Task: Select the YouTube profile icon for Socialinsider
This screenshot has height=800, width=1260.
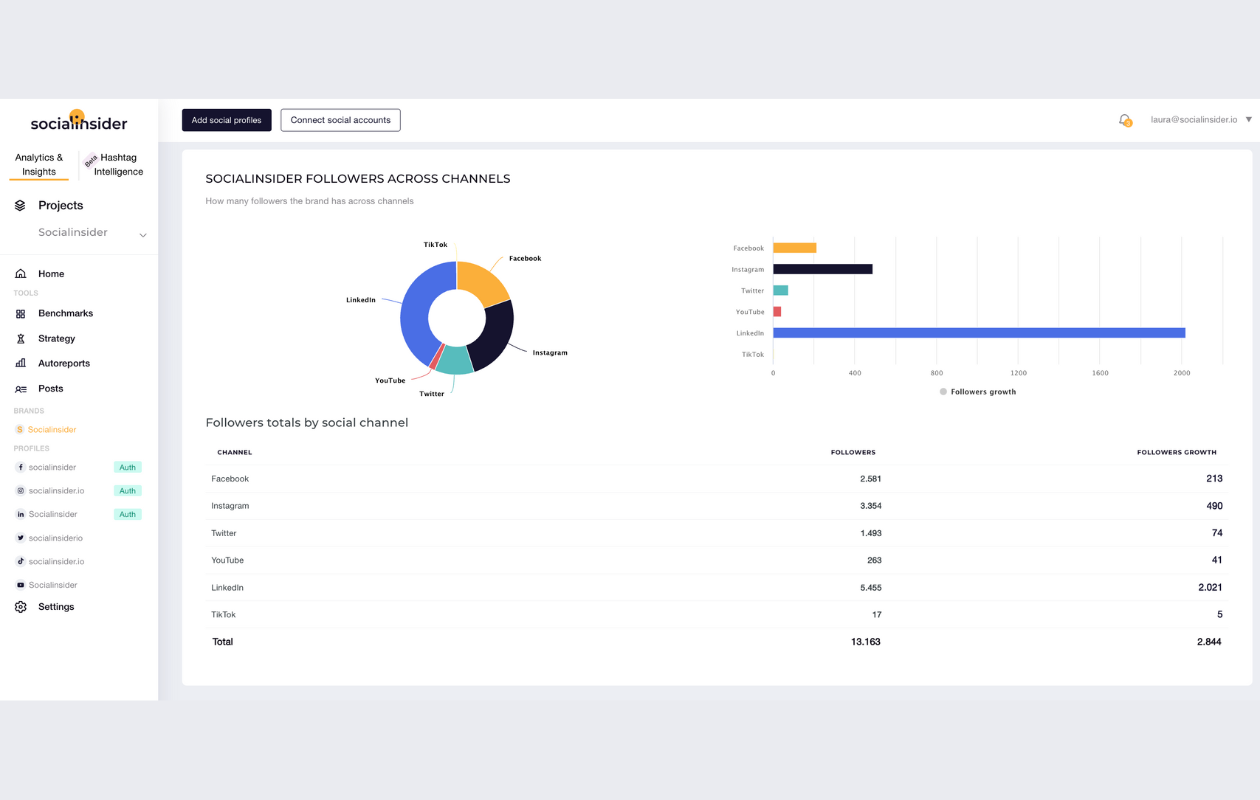Action: (x=20, y=585)
